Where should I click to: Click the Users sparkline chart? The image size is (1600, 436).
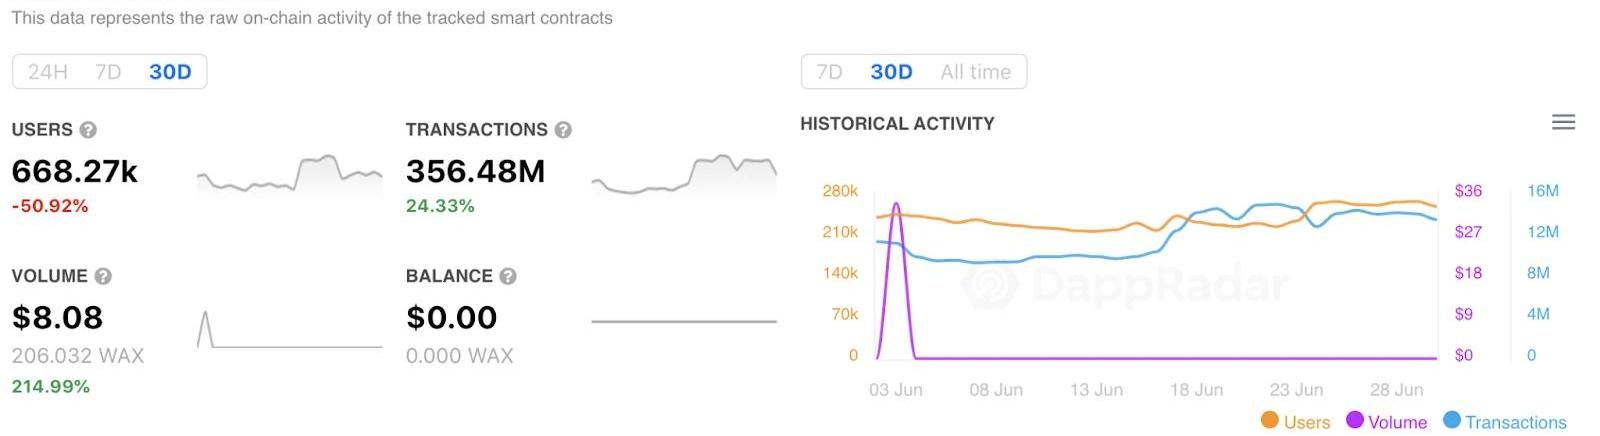coord(289,176)
